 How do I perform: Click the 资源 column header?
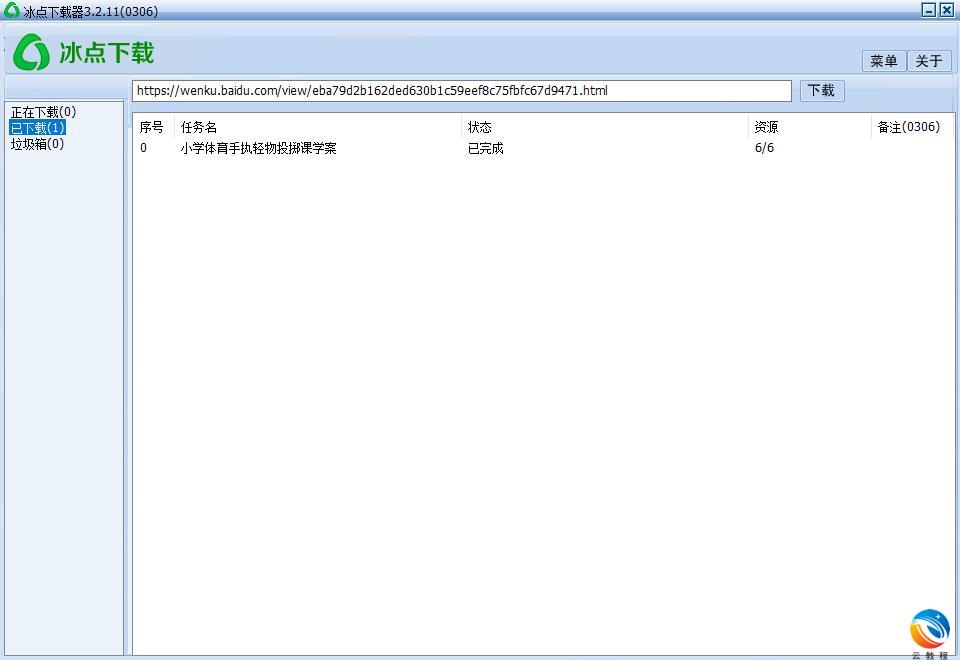[766, 127]
